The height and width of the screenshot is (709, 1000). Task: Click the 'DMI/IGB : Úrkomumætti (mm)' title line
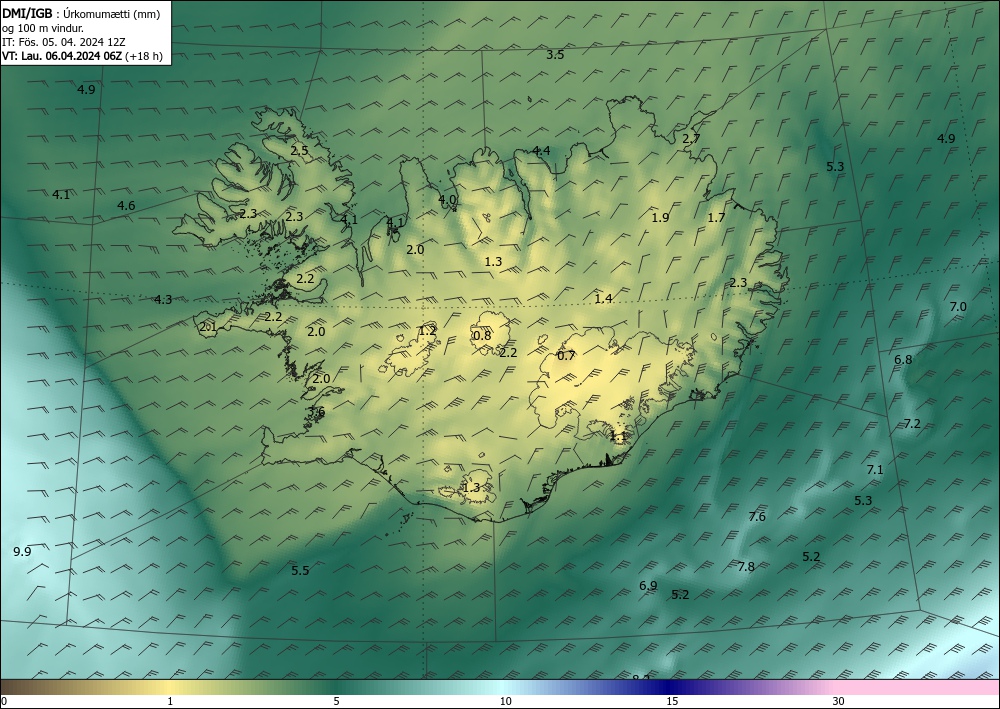click(x=81, y=13)
